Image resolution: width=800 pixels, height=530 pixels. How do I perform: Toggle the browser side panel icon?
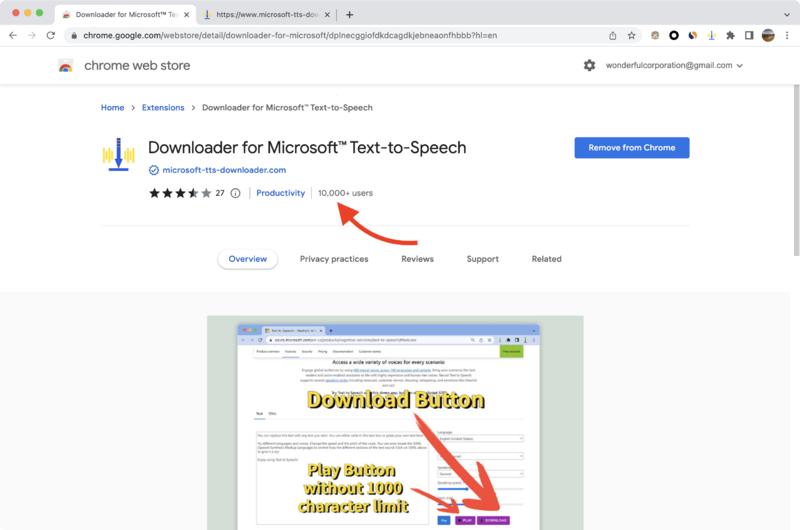(749, 35)
